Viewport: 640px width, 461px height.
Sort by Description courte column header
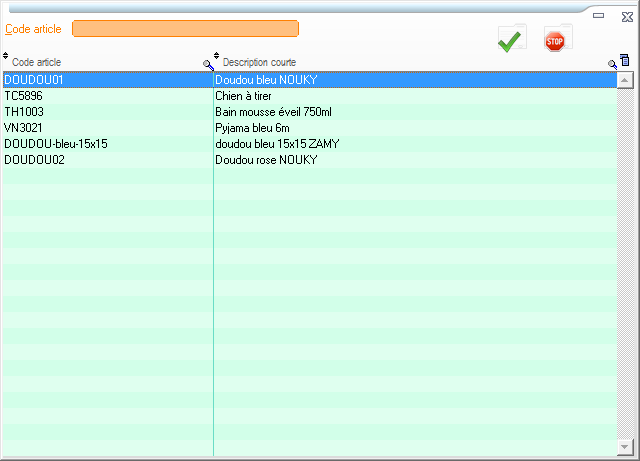[x=259, y=63]
